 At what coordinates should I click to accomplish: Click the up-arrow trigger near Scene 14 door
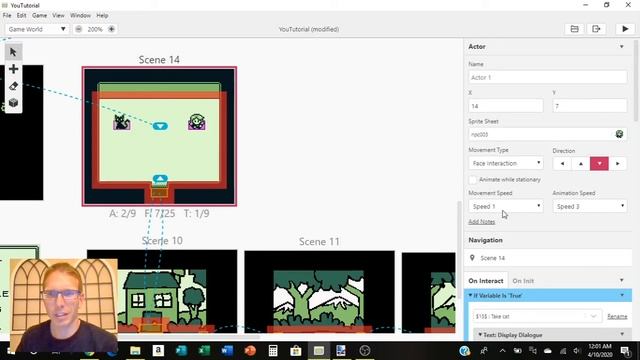(x=160, y=179)
